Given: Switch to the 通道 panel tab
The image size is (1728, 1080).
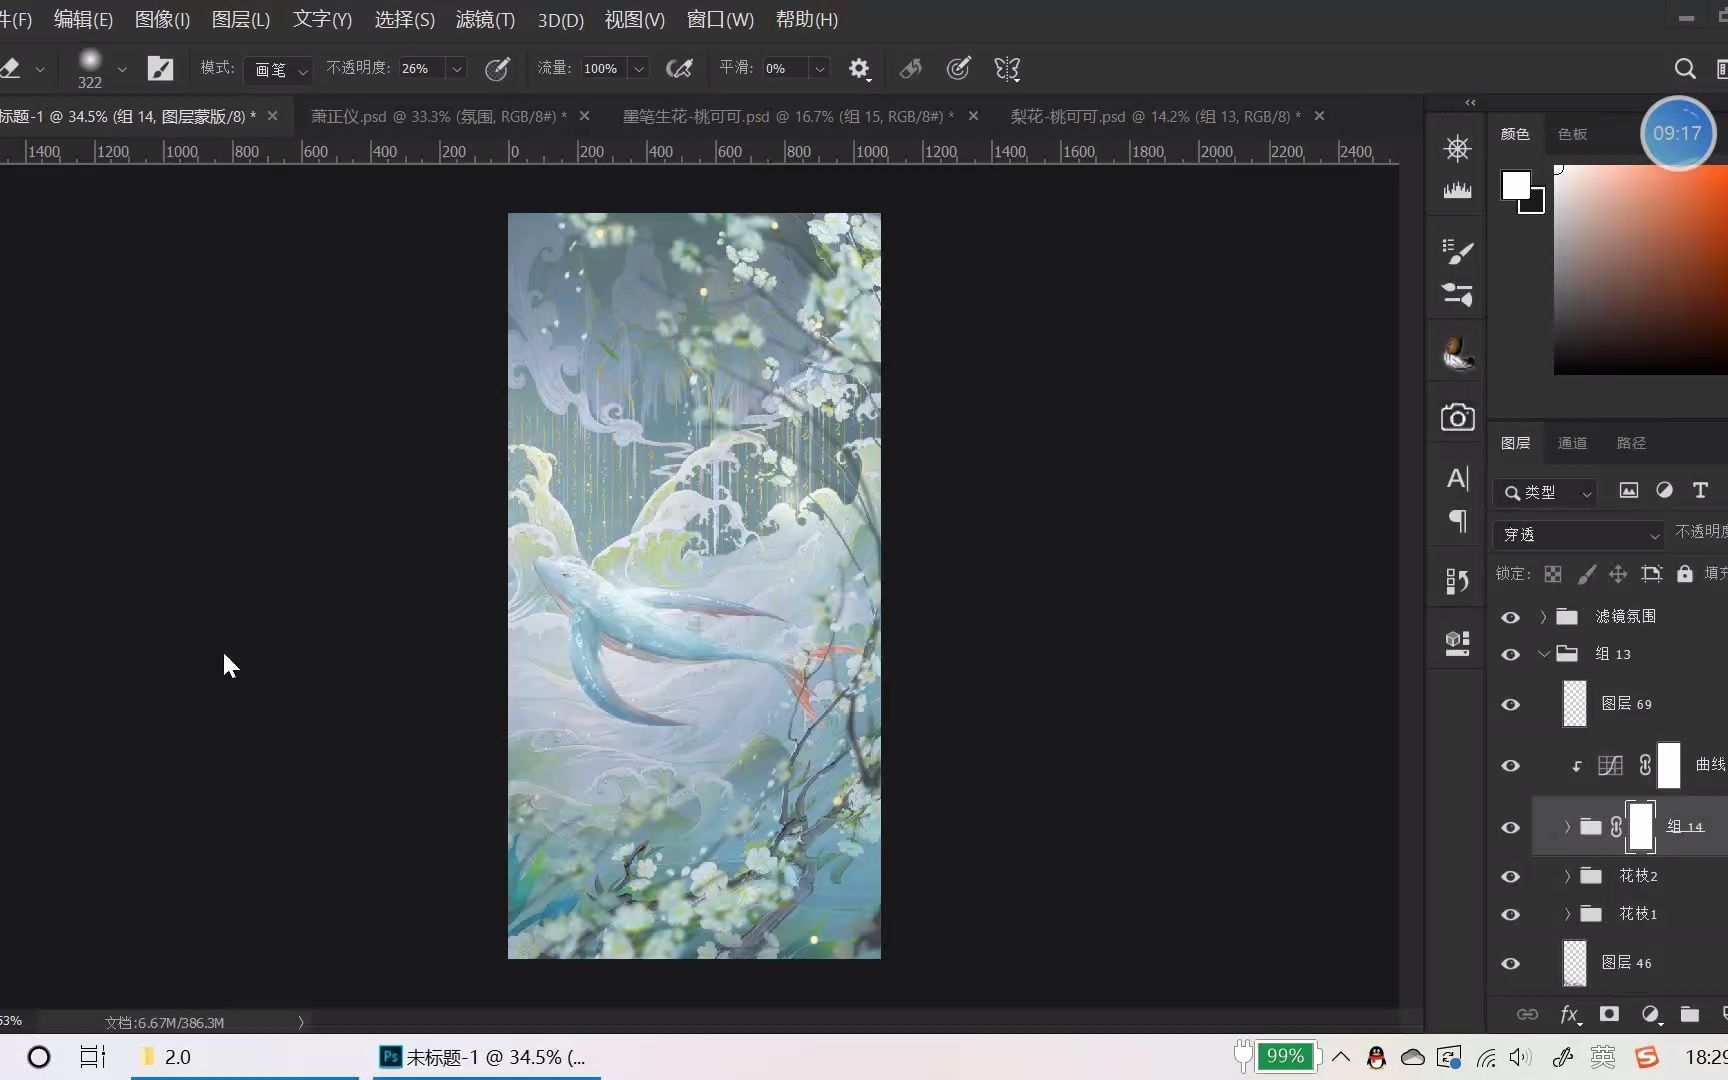Looking at the screenshot, I should 1572,443.
